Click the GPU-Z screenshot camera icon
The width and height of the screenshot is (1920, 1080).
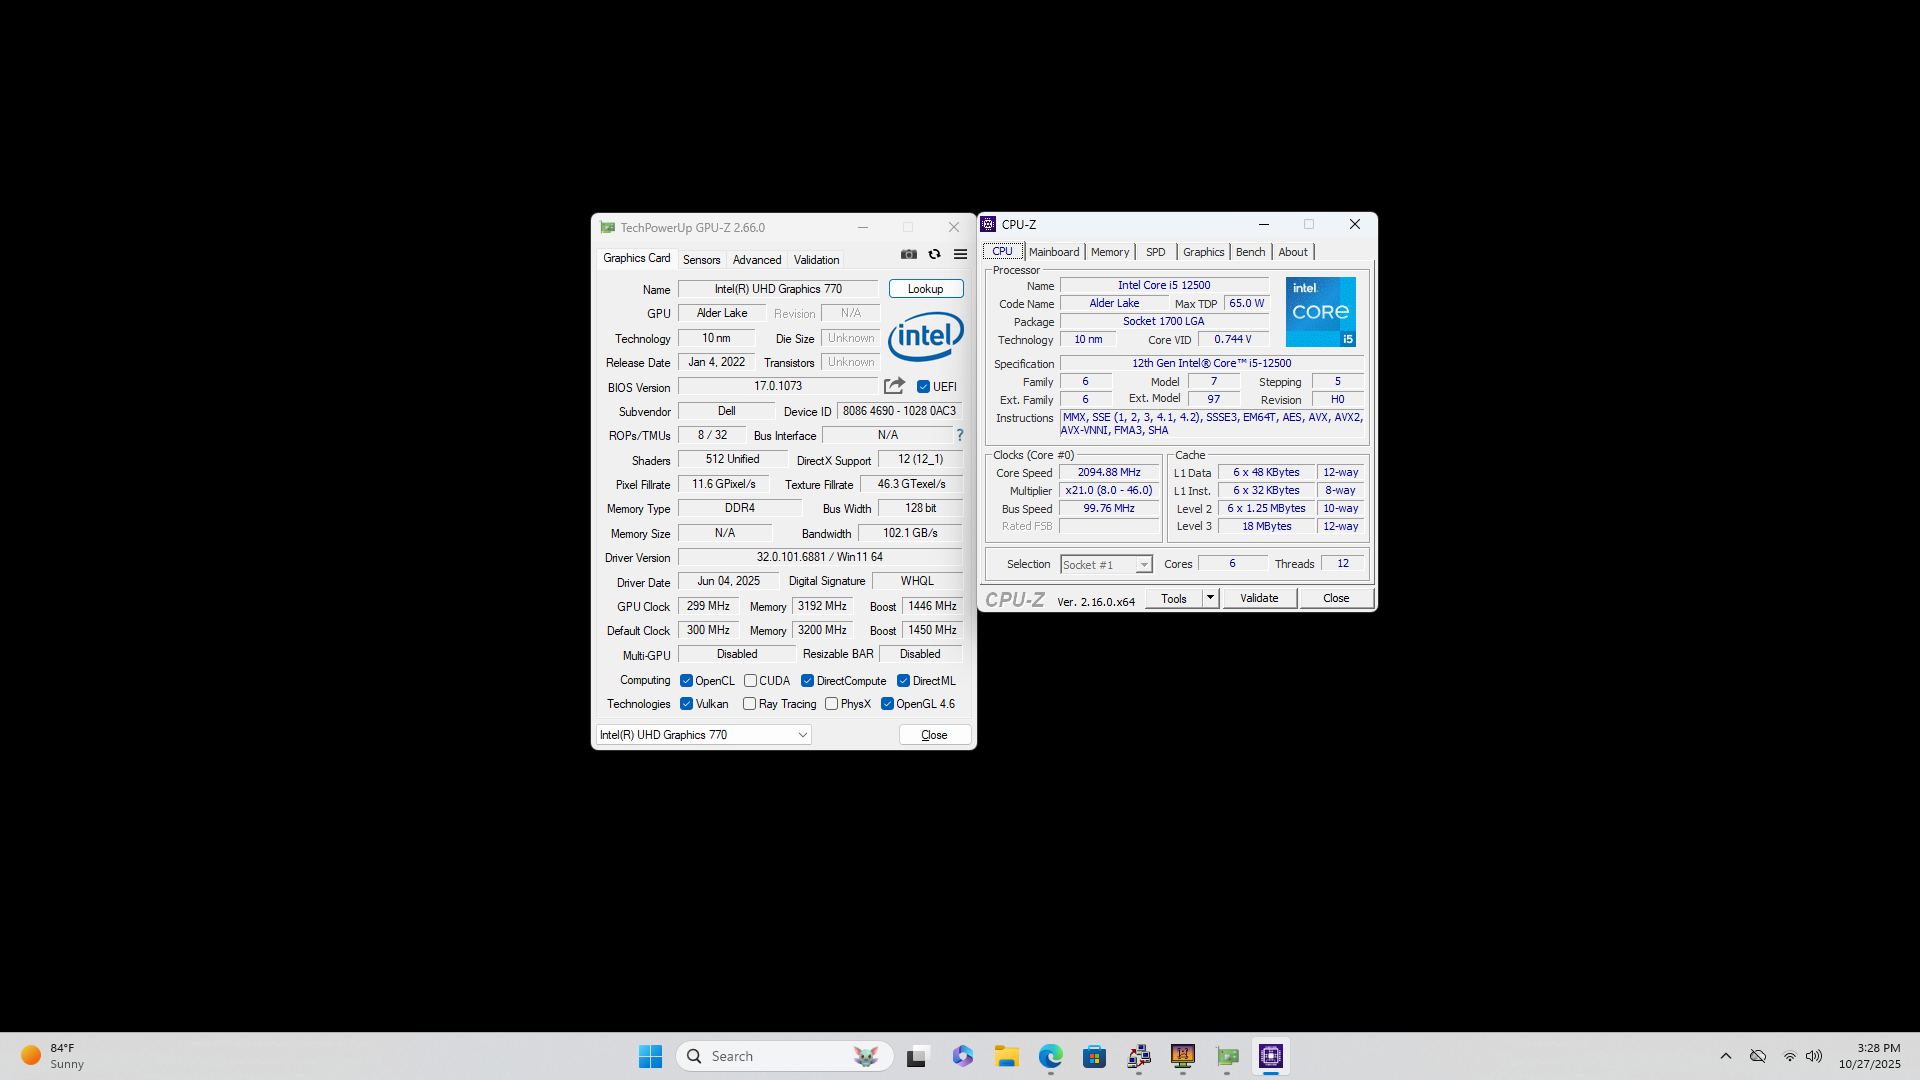click(908, 254)
